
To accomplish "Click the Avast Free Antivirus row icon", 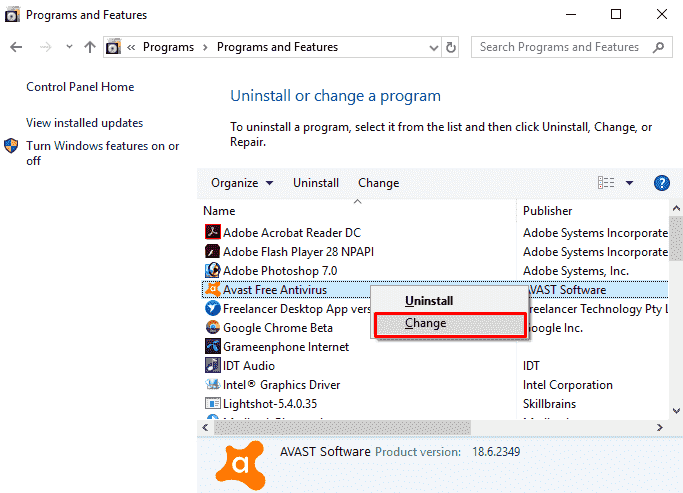I will pos(213,289).
